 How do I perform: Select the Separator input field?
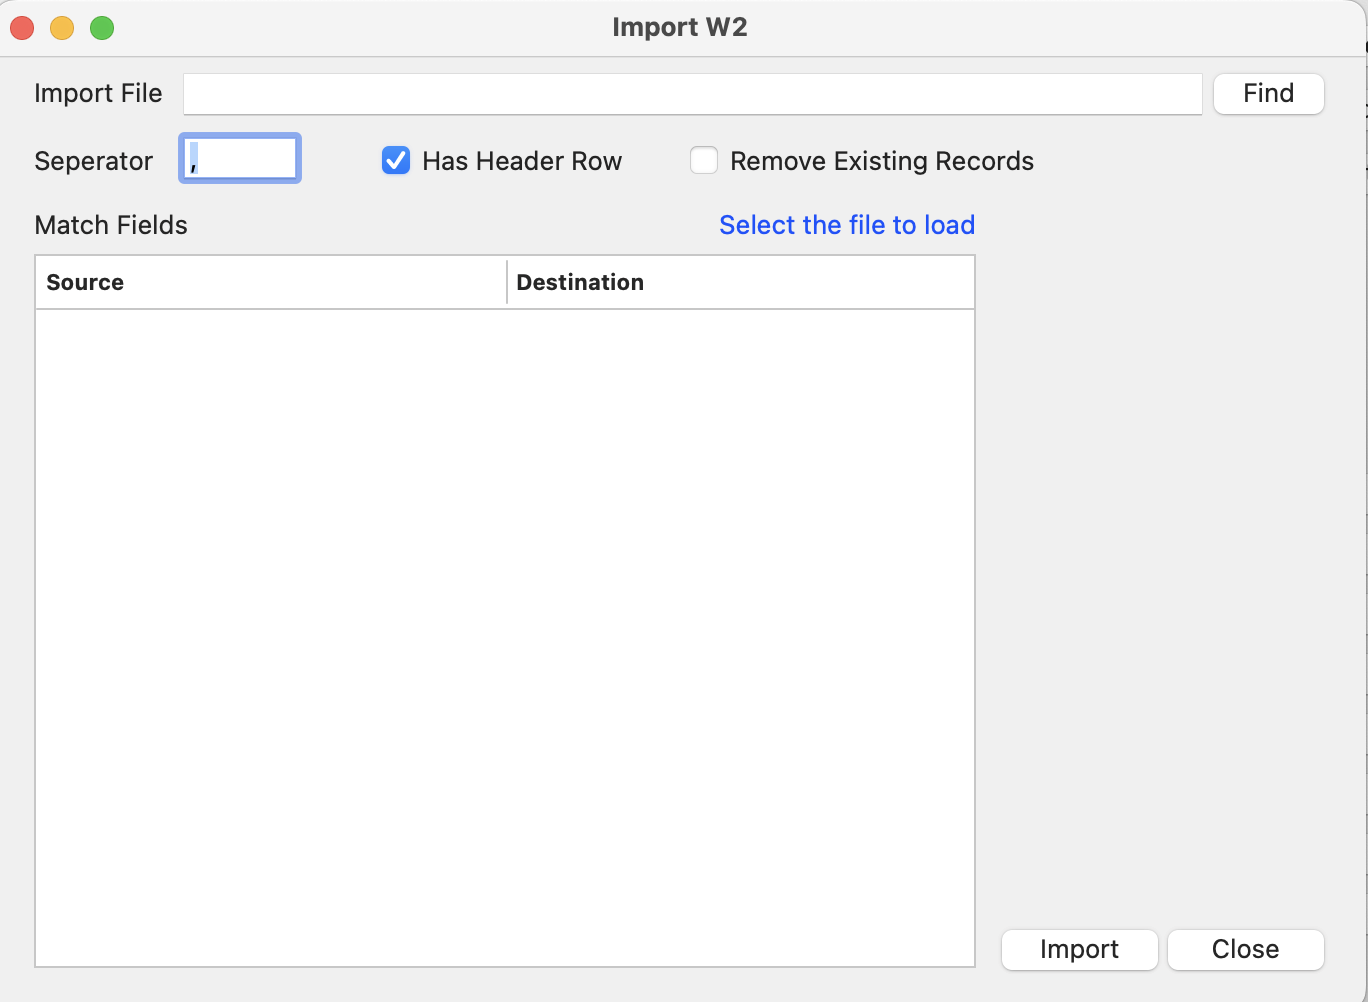tap(239, 158)
